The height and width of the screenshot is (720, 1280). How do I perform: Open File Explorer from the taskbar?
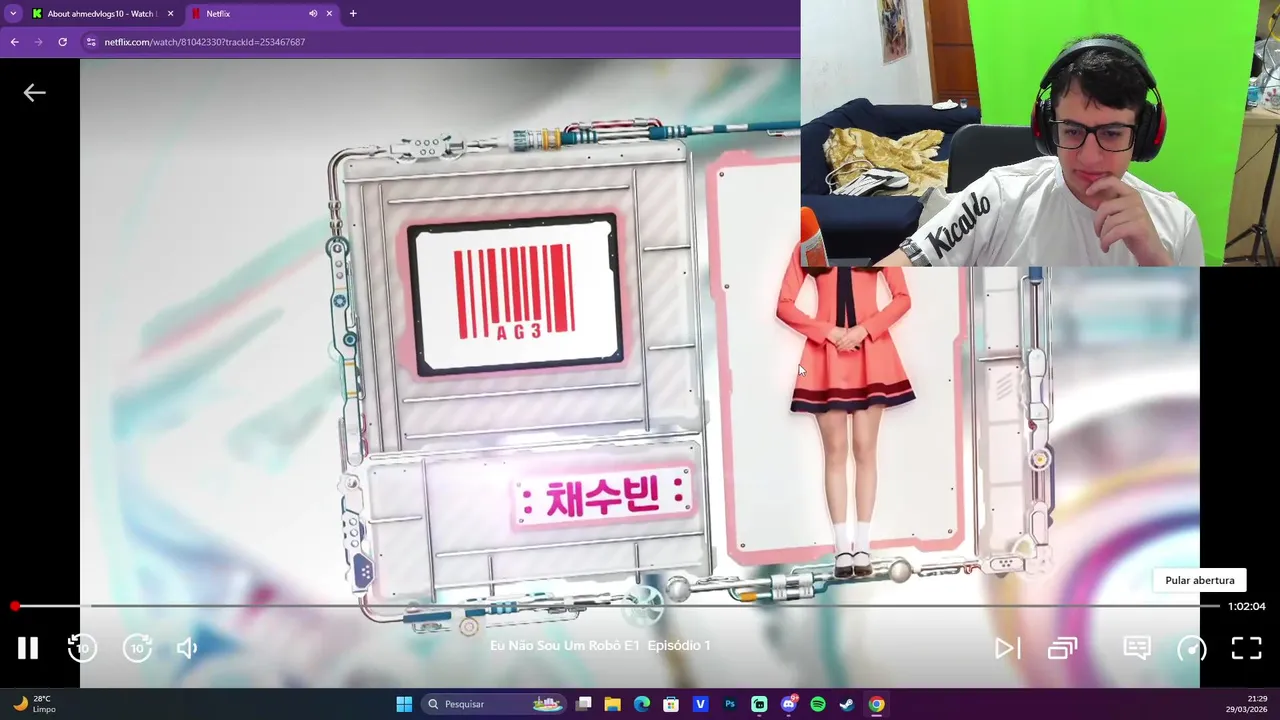point(613,704)
